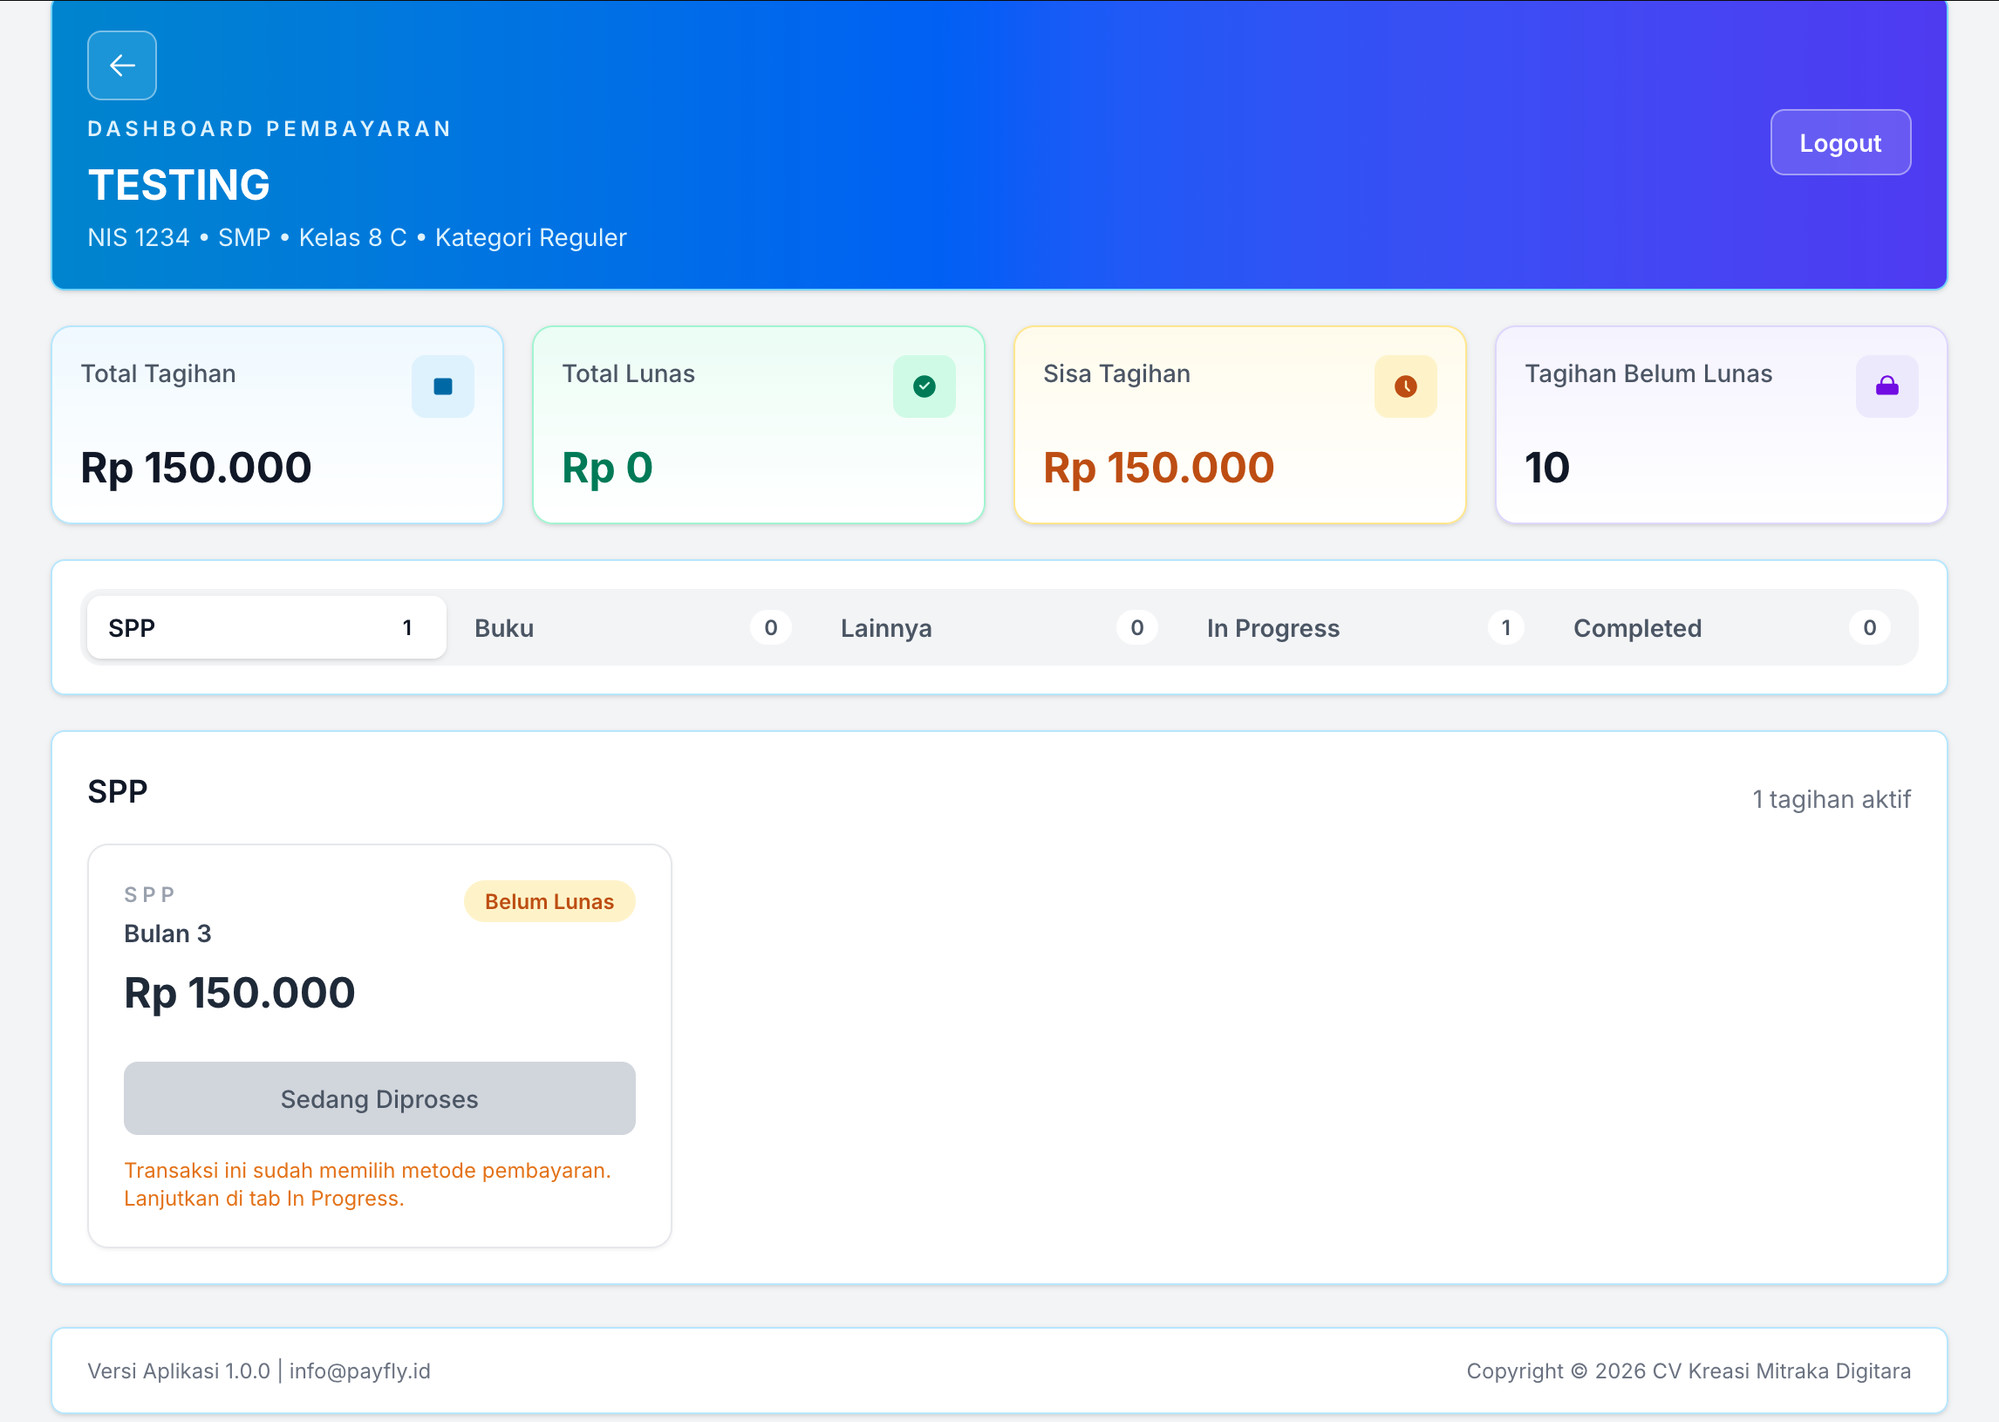Click the purple bag Tagihan Belum Lunas icon

pos(1887,386)
